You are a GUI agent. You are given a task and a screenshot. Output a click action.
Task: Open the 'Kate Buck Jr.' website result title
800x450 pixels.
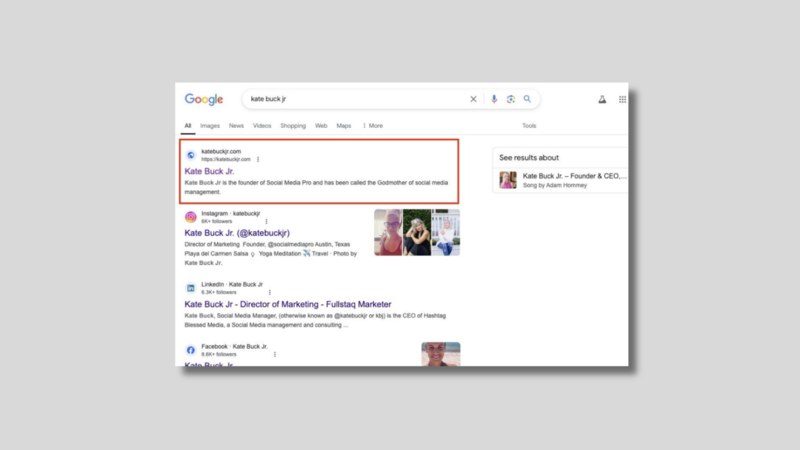(x=209, y=171)
